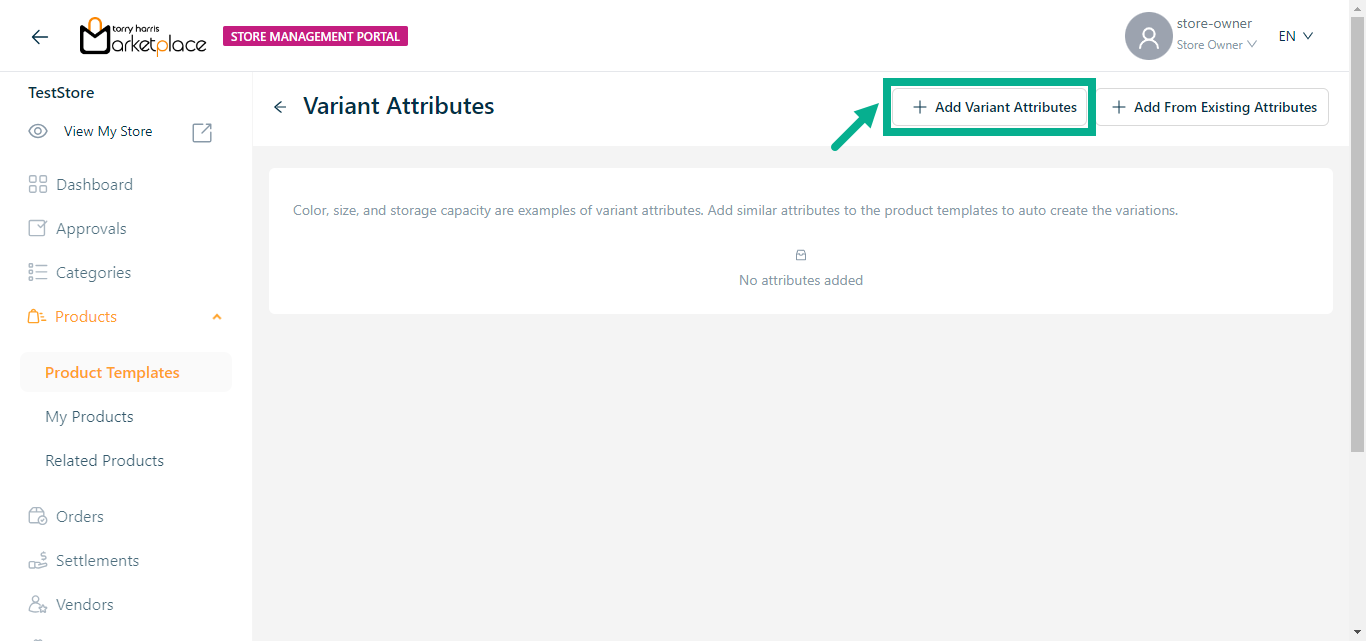Open Approvals in the sidebar
The image size is (1366, 641).
[91, 229]
